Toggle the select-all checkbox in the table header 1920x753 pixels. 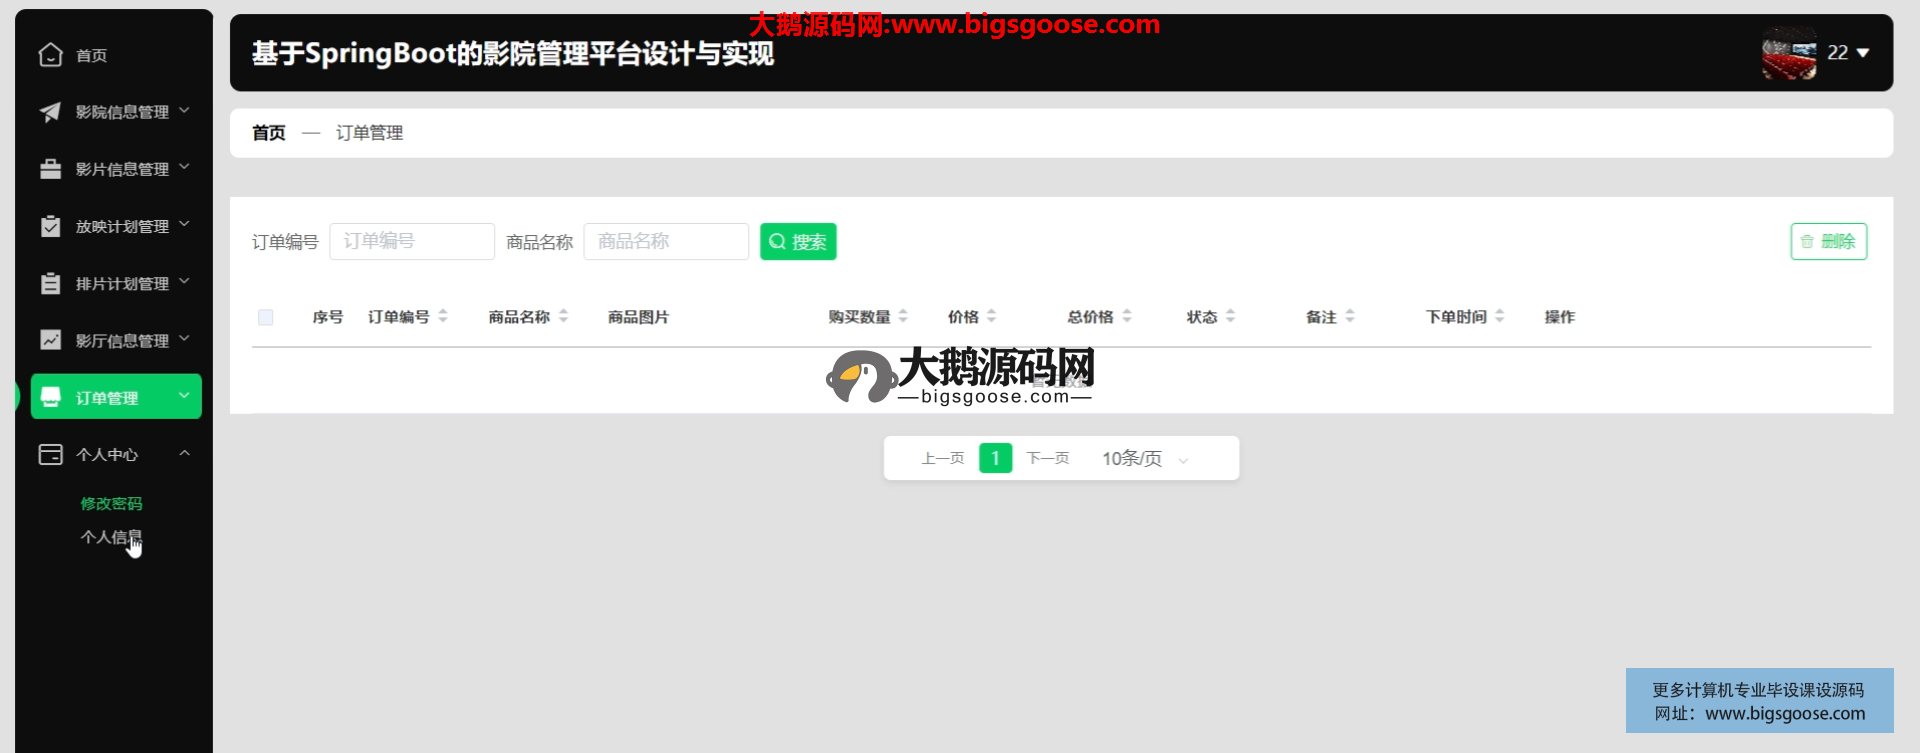[x=265, y=317]
